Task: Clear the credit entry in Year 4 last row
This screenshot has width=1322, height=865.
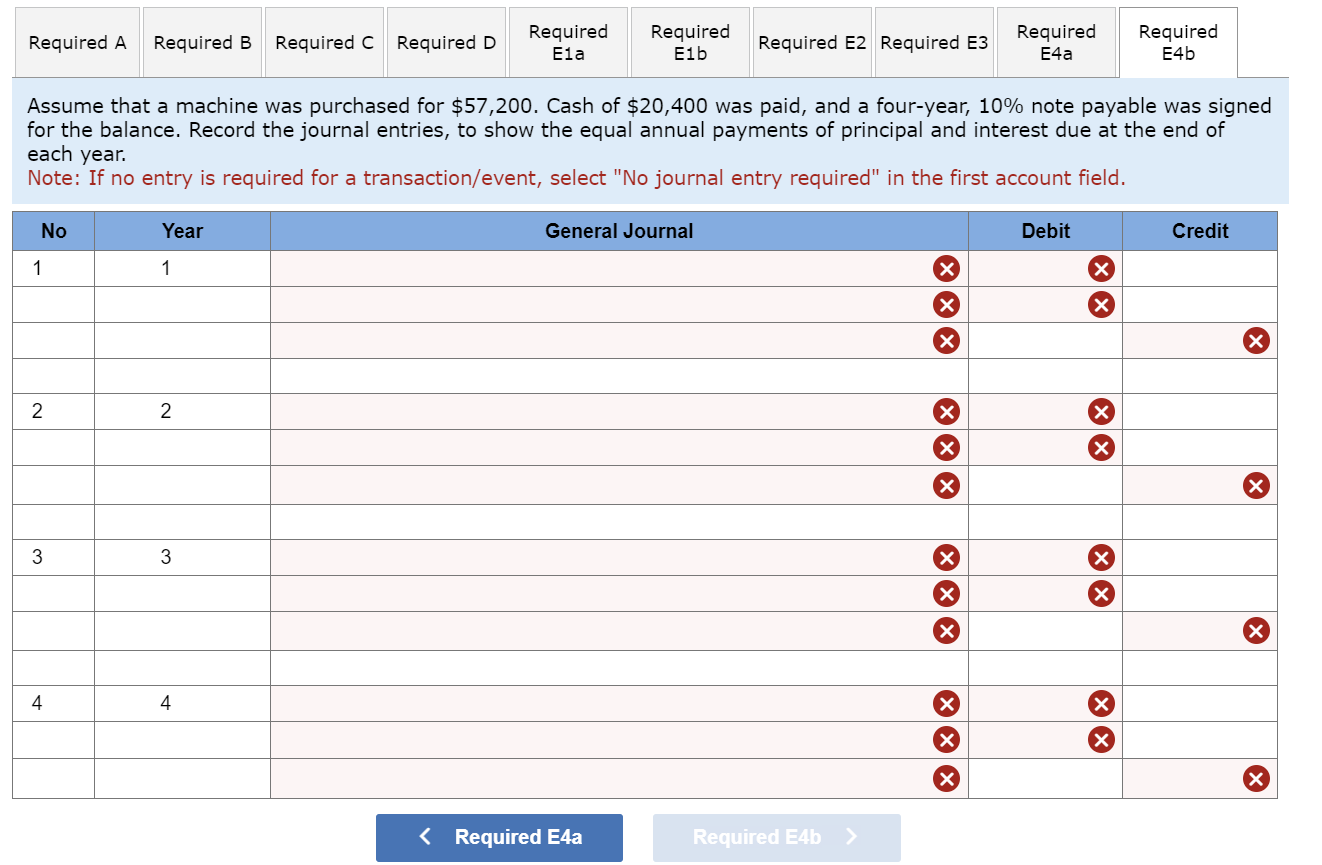Action: [x=1257, y=778]
